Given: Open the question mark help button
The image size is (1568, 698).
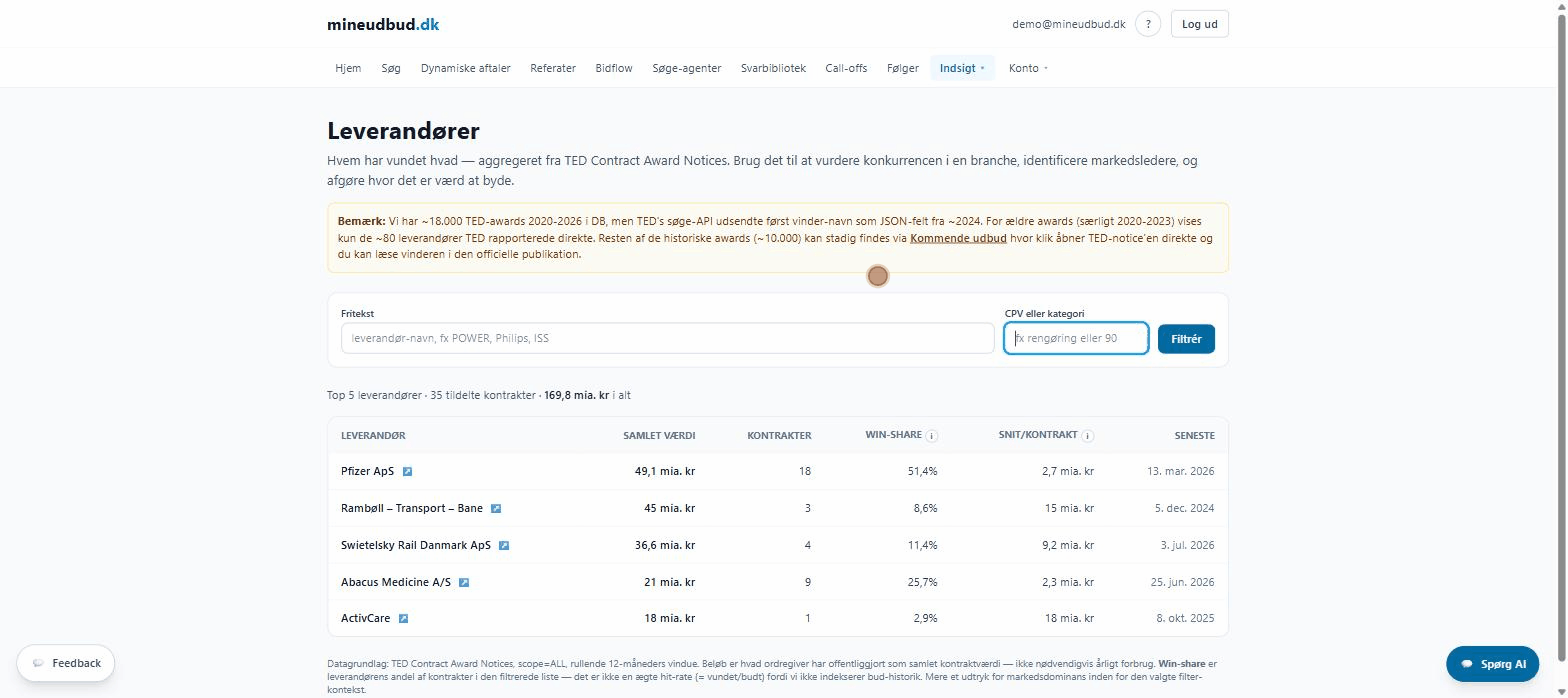Looking at the screenshot, I should (1148, 24).
